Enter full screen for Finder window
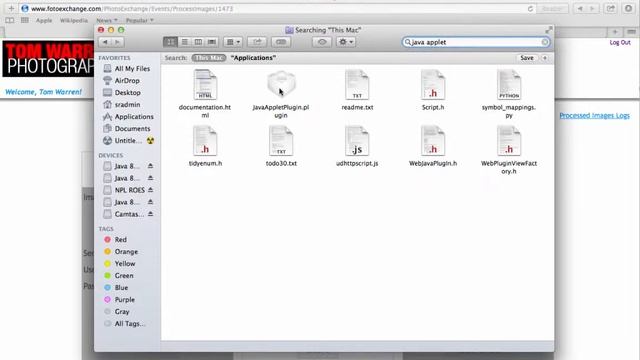This screenshot has width=640, height=360. (x=549, y=30)
